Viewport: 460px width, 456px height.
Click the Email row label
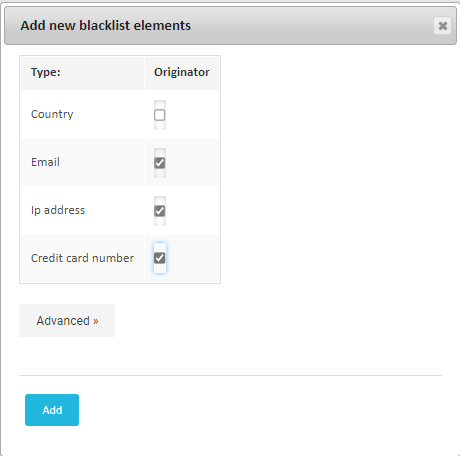(45, 162)
